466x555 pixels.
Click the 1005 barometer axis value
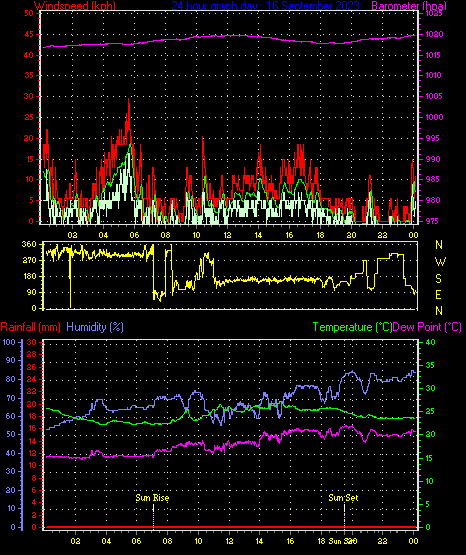[x=434, y=96]
